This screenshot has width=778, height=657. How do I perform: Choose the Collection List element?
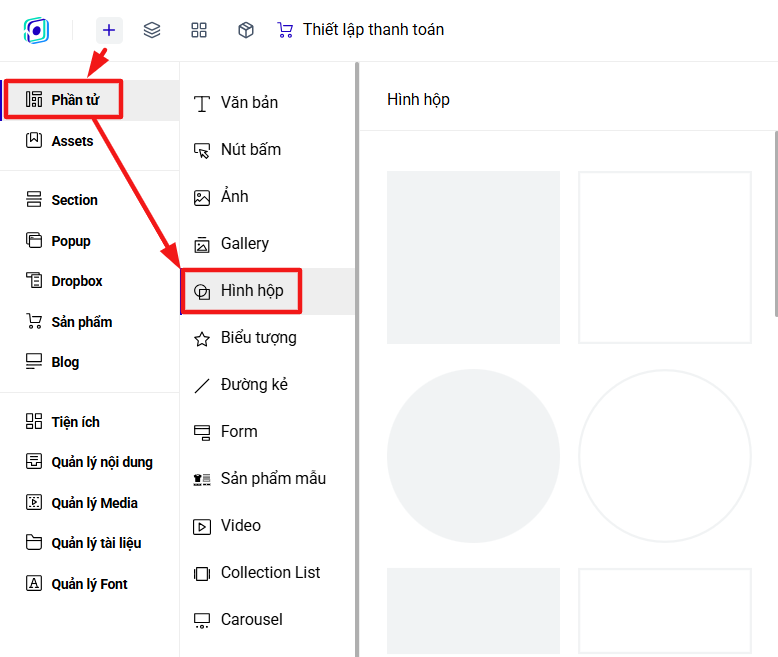pos(267,573)
